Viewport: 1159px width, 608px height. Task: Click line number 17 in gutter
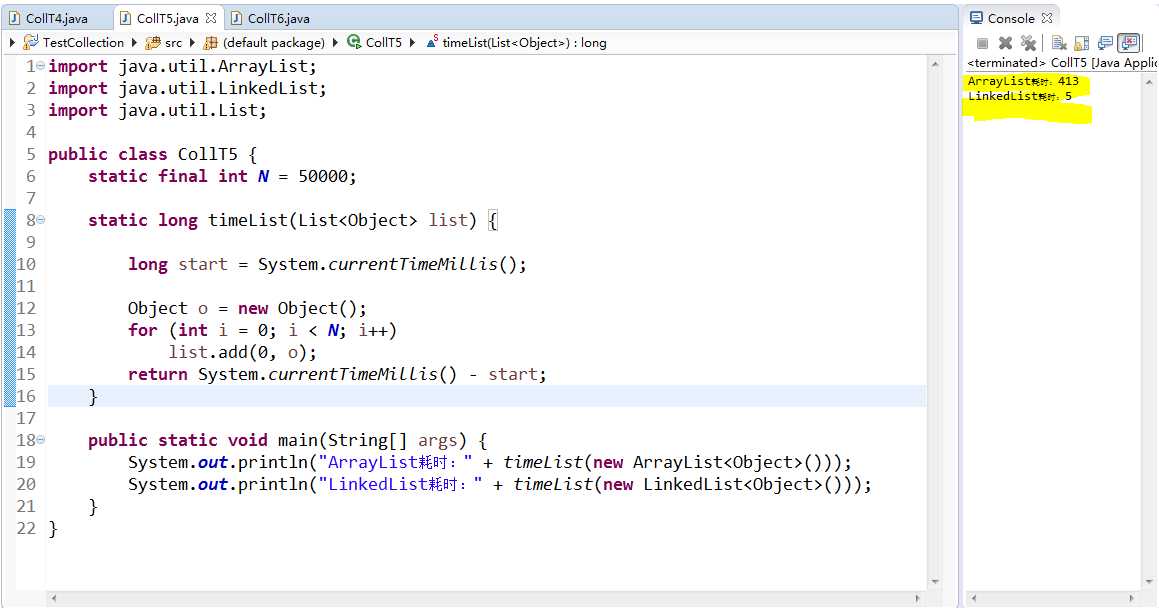tap(27, 418)
